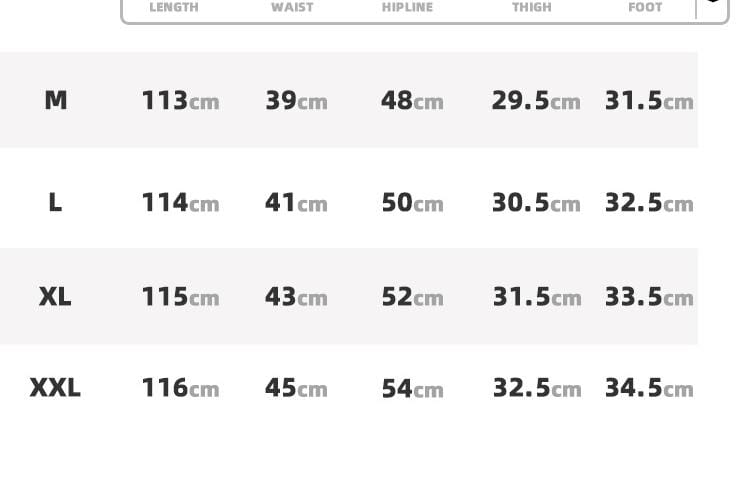Viewport: 750px width, 495px height.
Task: Click the partially visible icon beside FOOT
Action: (x=713, y=3)
